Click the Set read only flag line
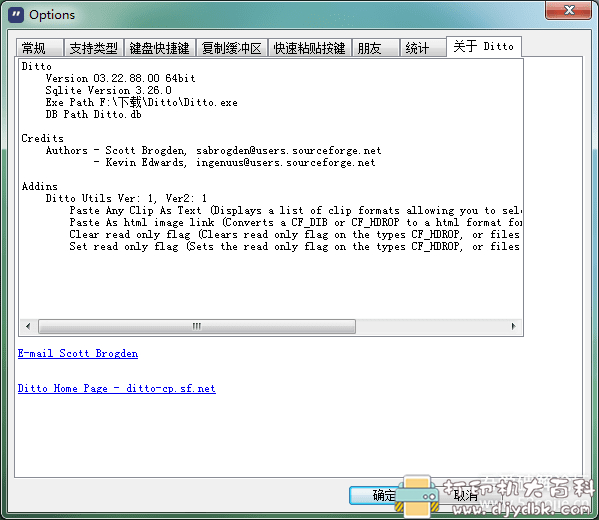 [295, 246]
